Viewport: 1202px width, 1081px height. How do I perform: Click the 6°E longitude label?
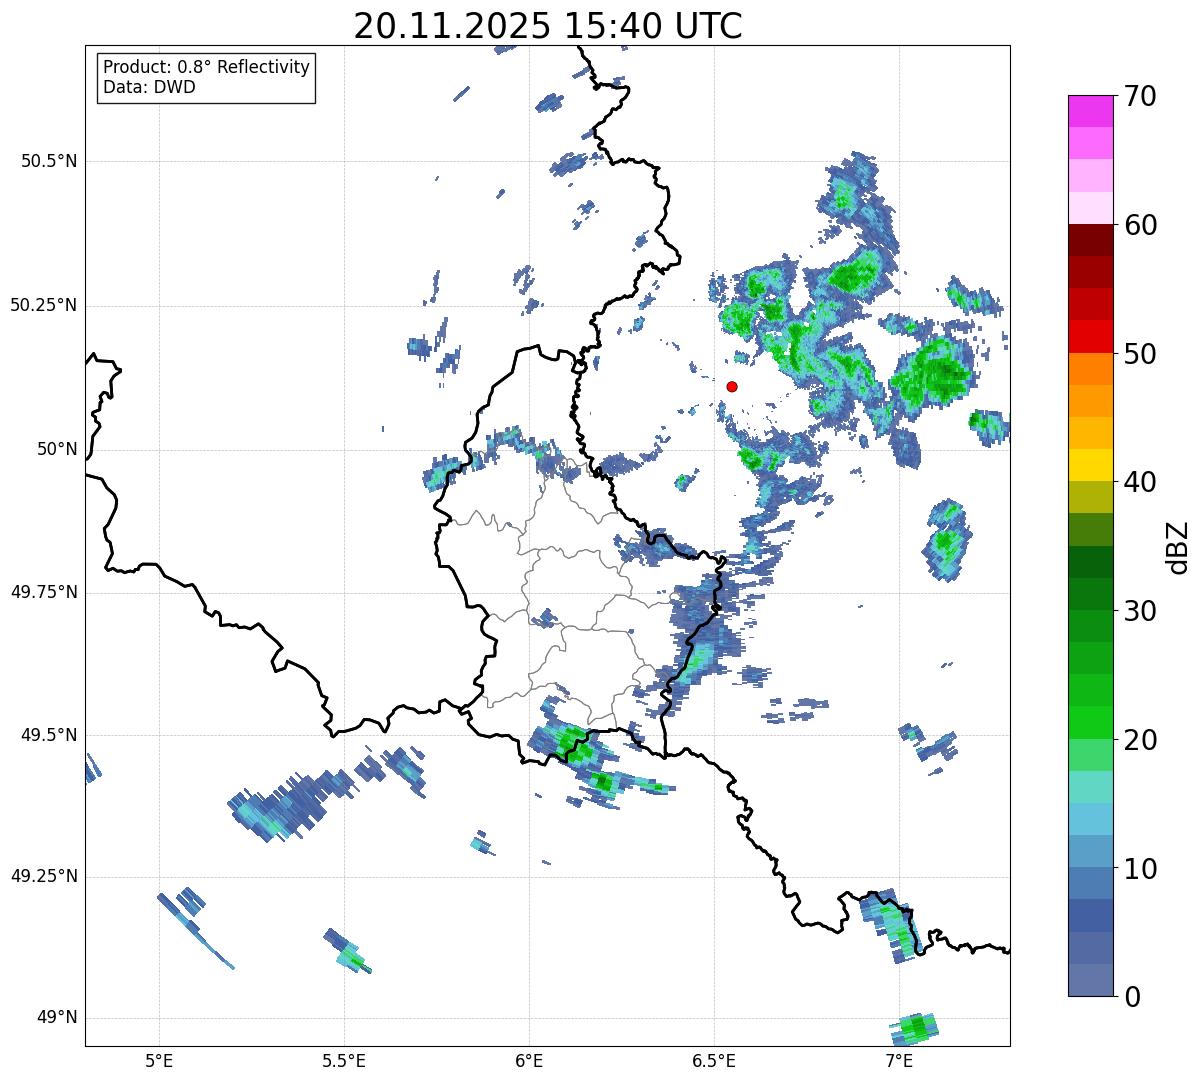[529, 1061]
